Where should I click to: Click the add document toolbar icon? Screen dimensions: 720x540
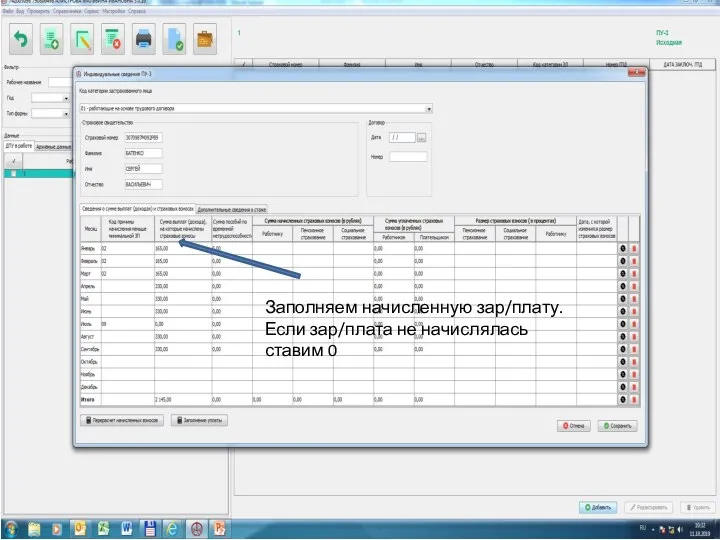(51, 39)
